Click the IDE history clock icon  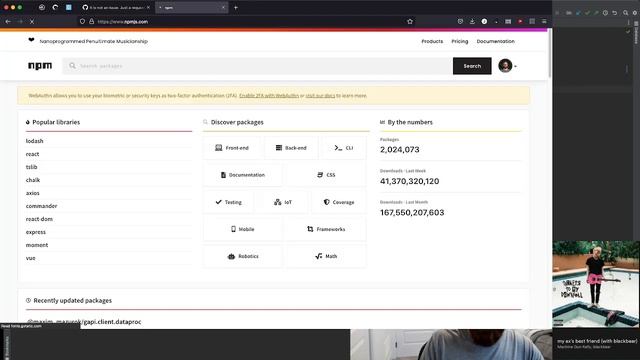(x=605, y=13)
